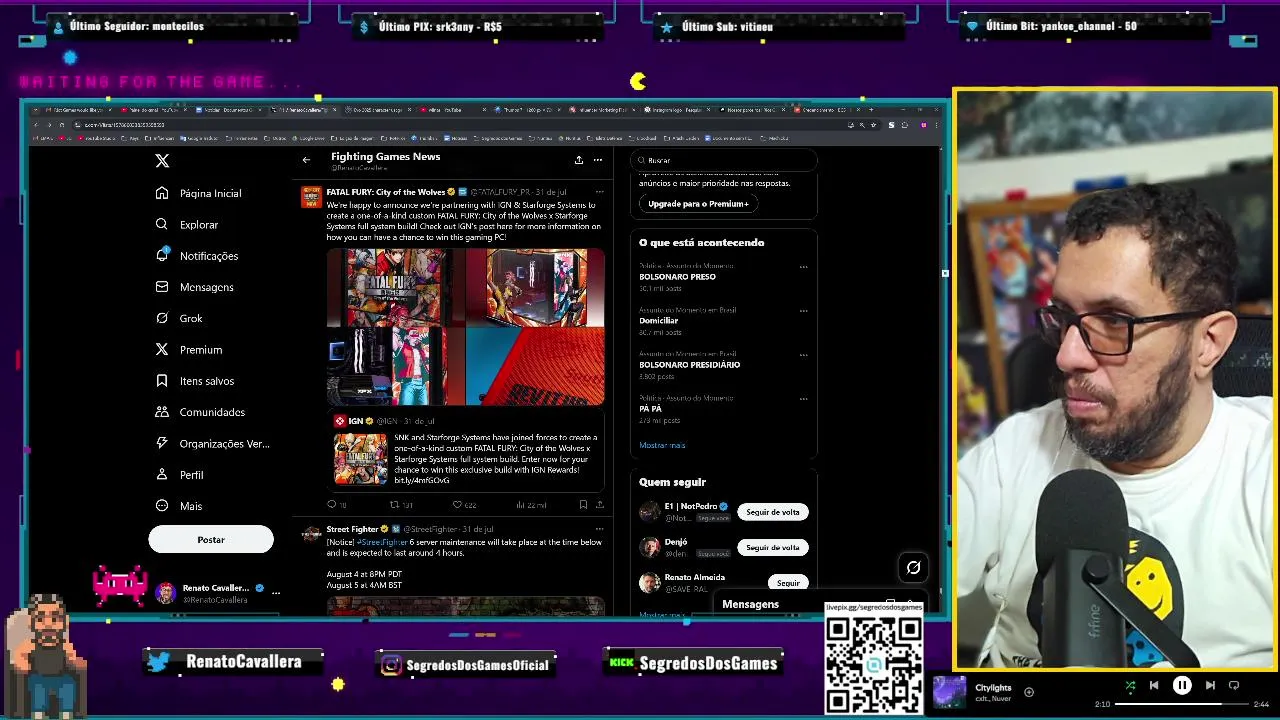1280x720 pixels.
Task: Open Comunidades in the sidebar
Action: pos(200,412)
